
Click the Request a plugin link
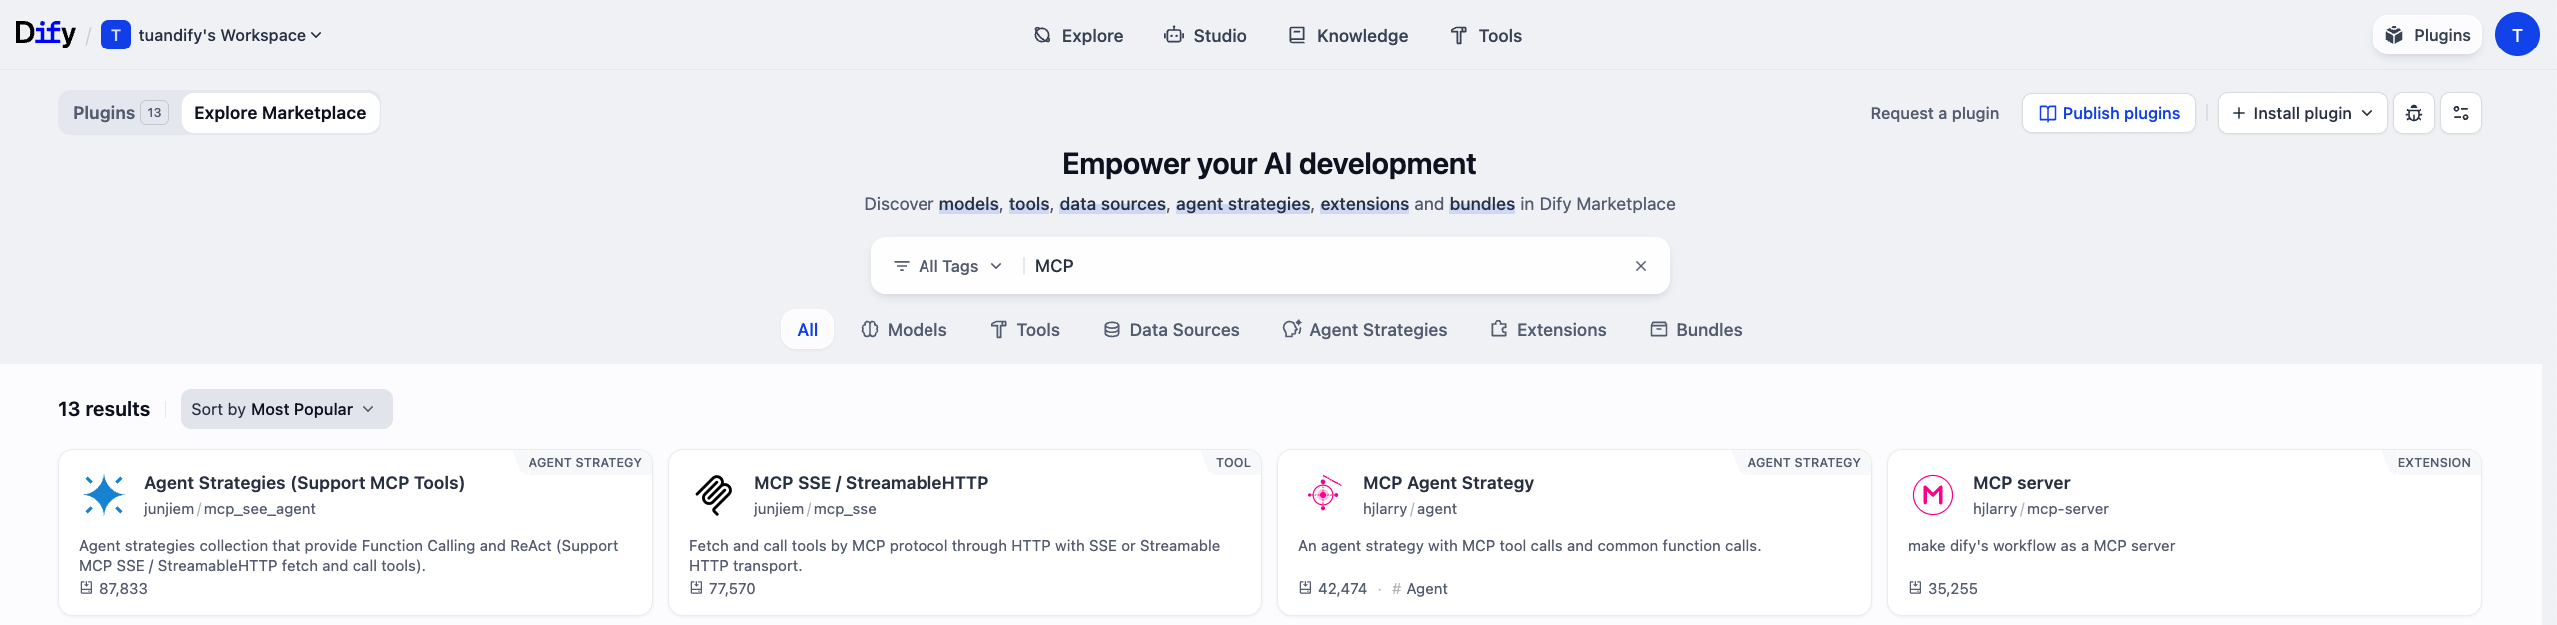pos(1934,113)
